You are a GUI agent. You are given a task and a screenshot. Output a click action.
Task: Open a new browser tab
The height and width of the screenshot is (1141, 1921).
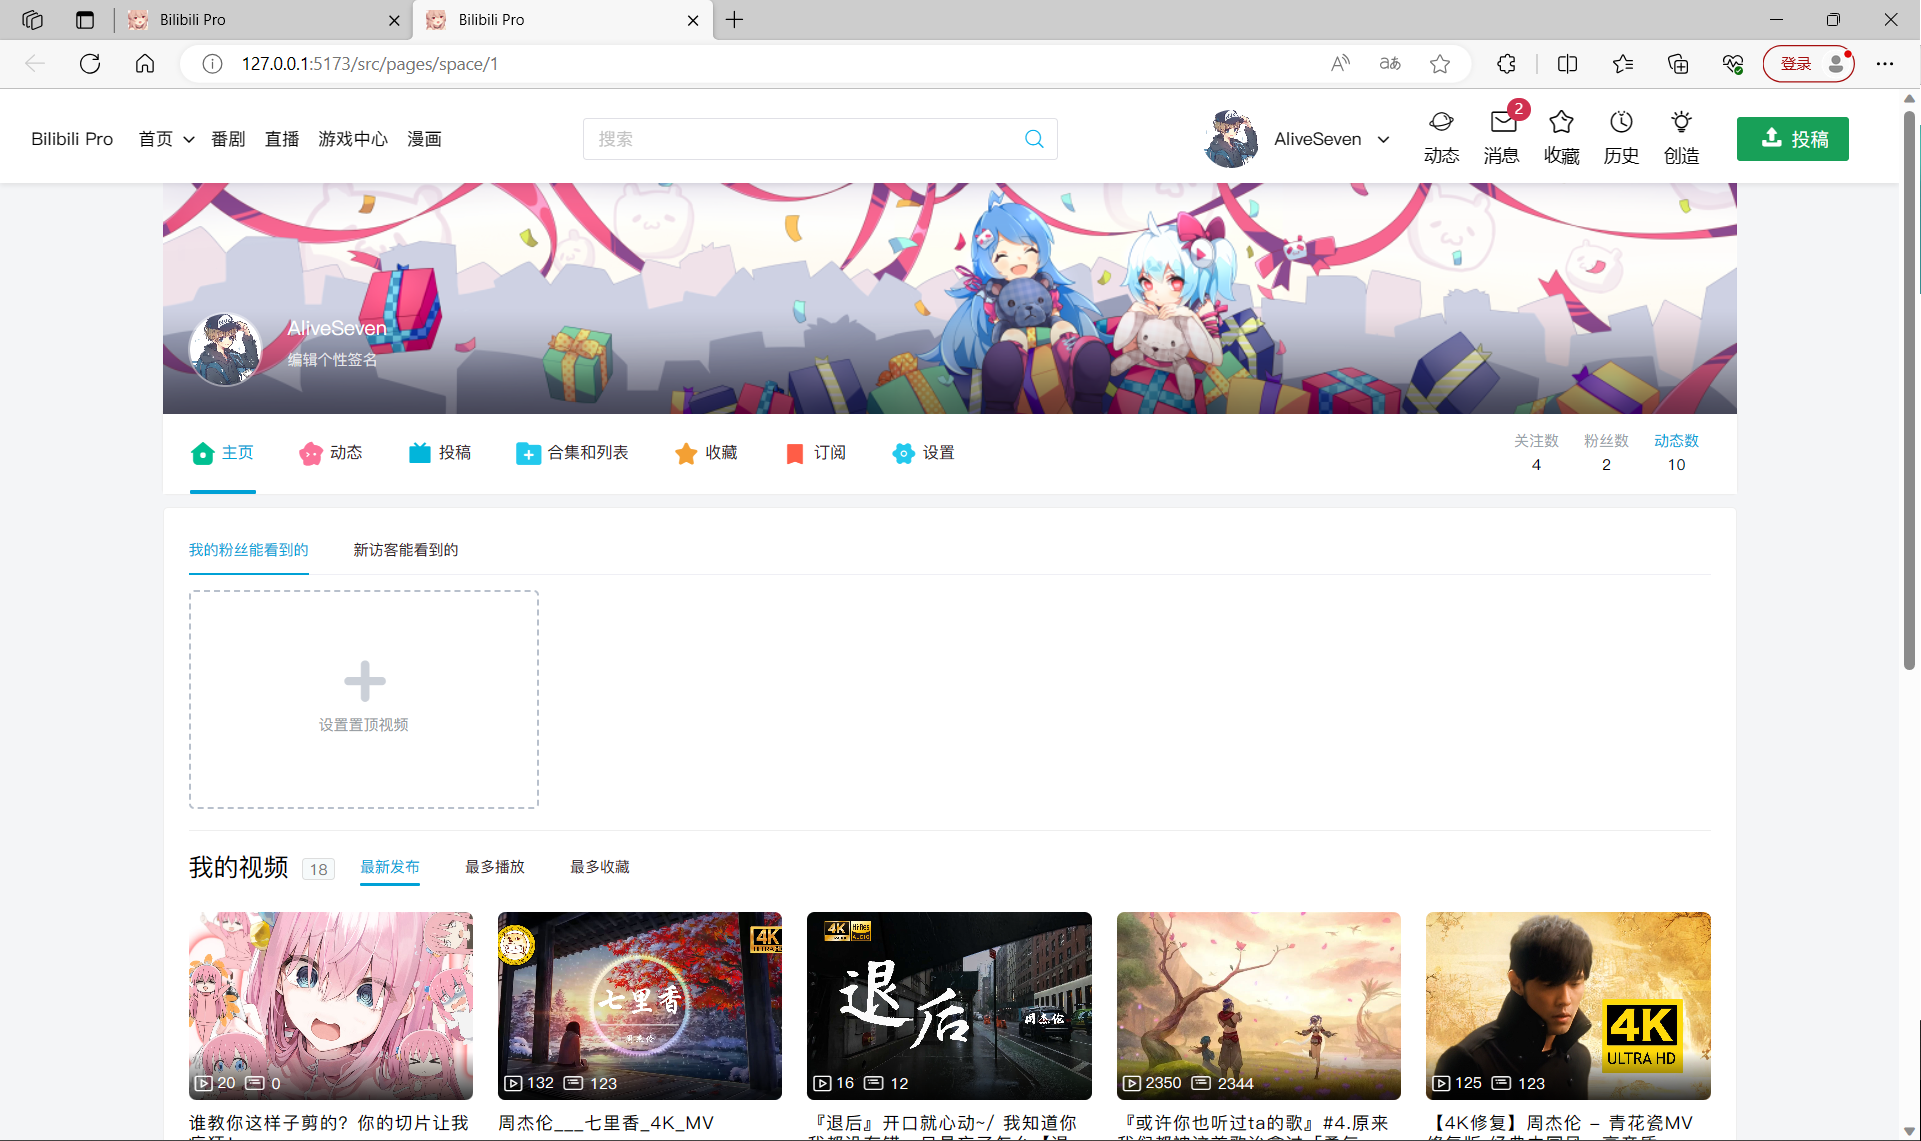click(x=735, y=20)
